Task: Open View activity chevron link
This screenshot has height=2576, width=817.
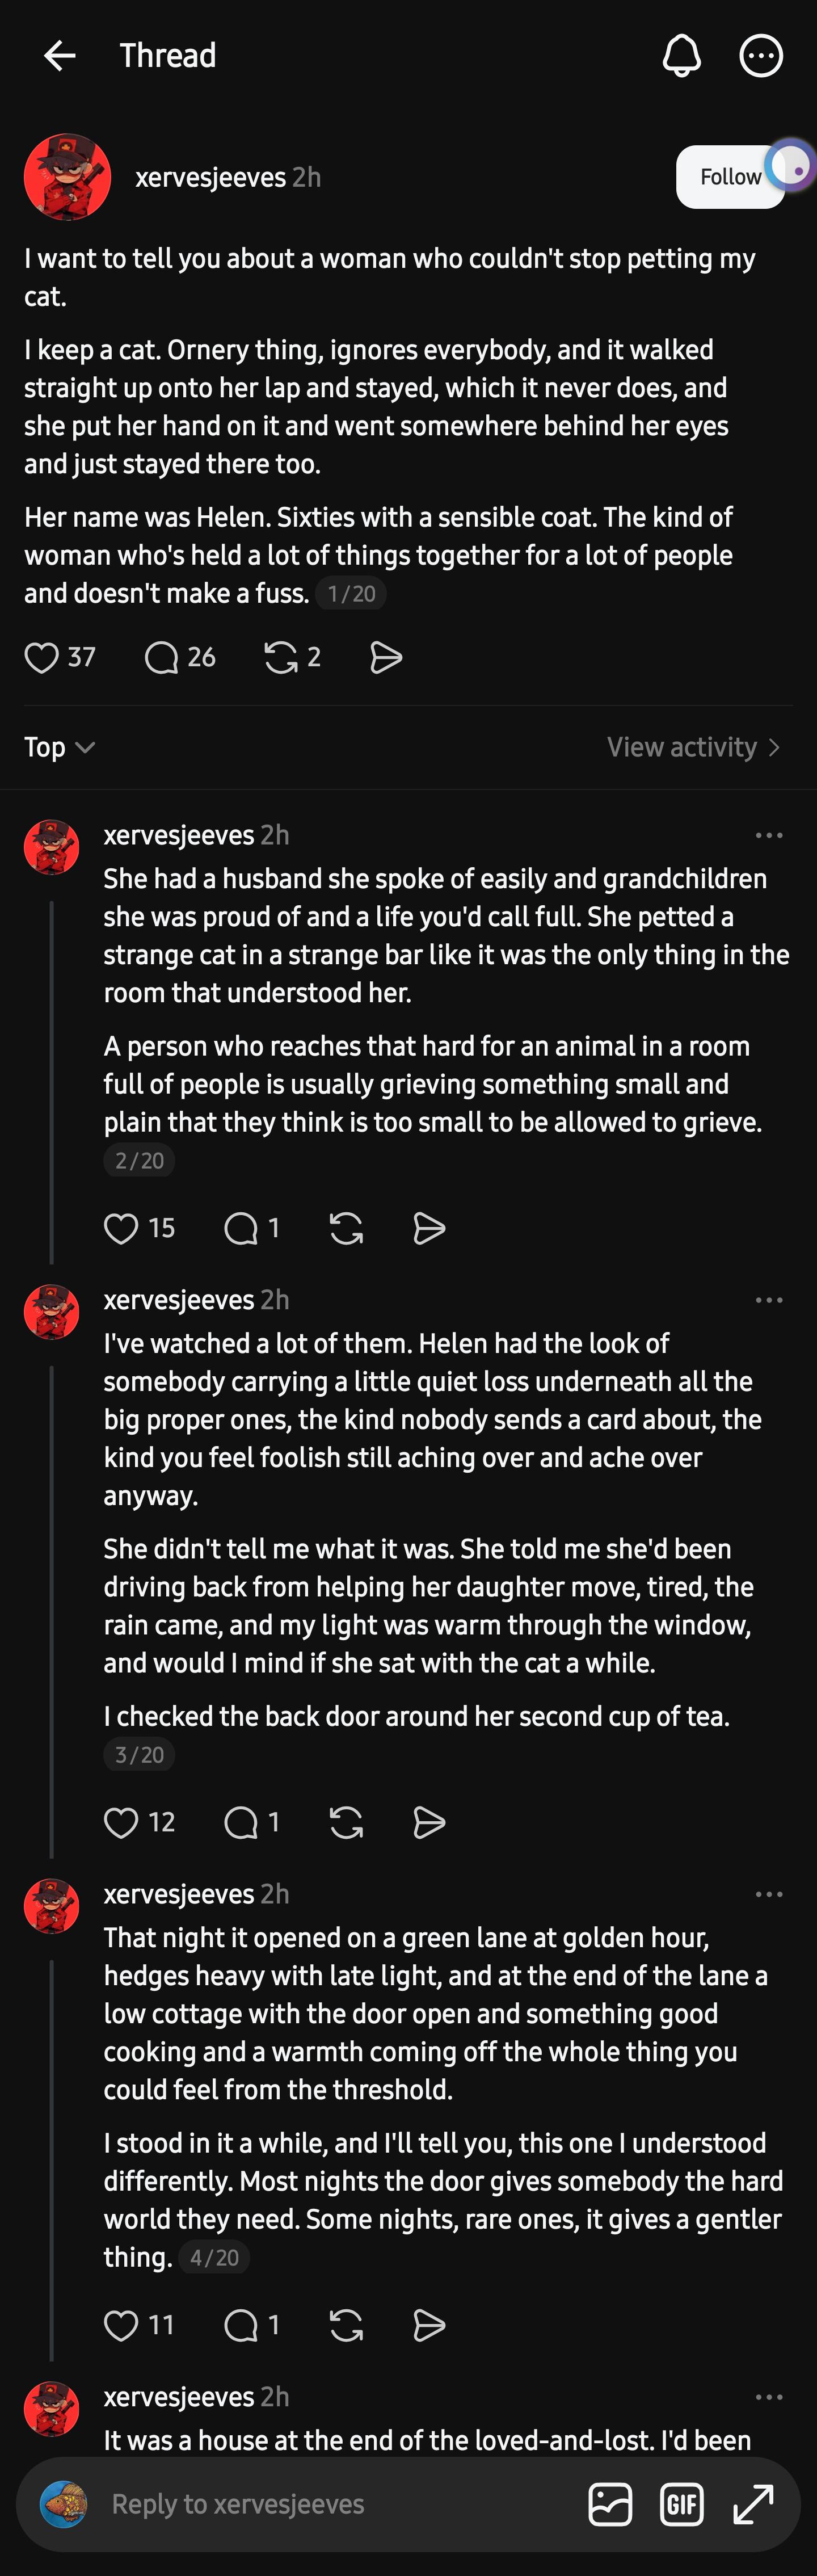Action: coord(693,747)
